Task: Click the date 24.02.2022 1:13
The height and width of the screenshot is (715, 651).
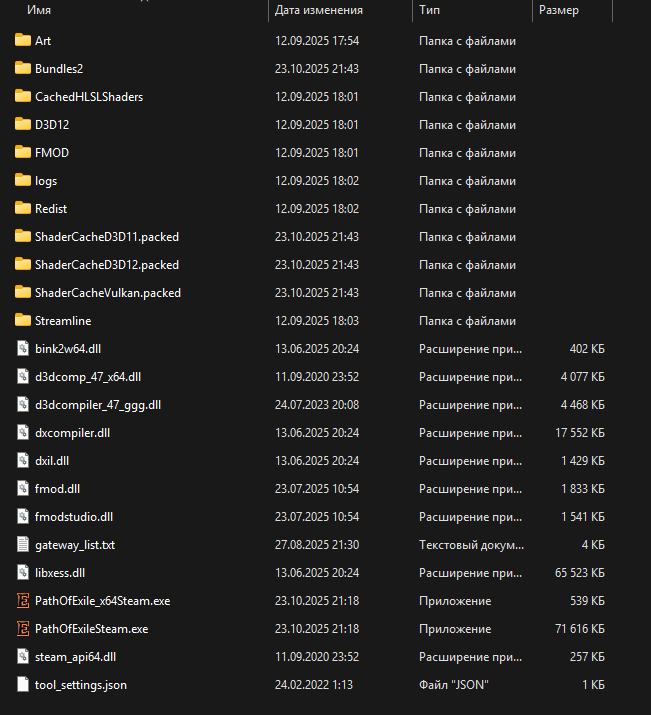Action: point(314,685)
